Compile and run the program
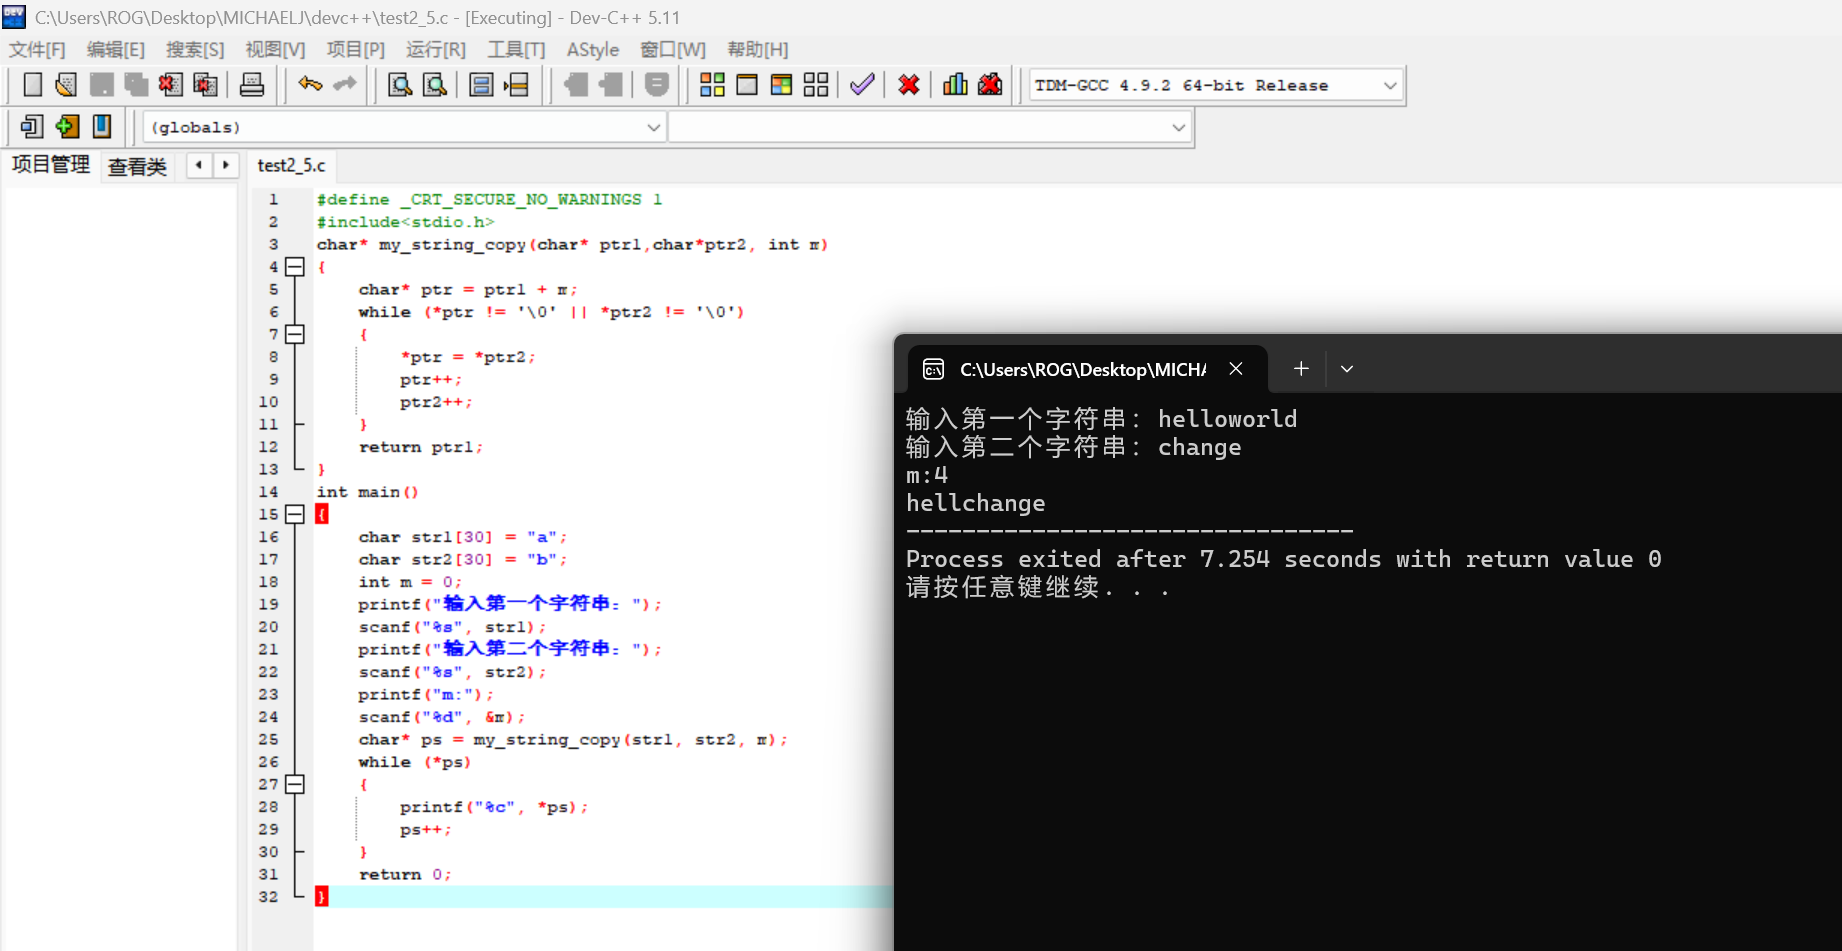The image size is (1842, 951). point(782,85)
